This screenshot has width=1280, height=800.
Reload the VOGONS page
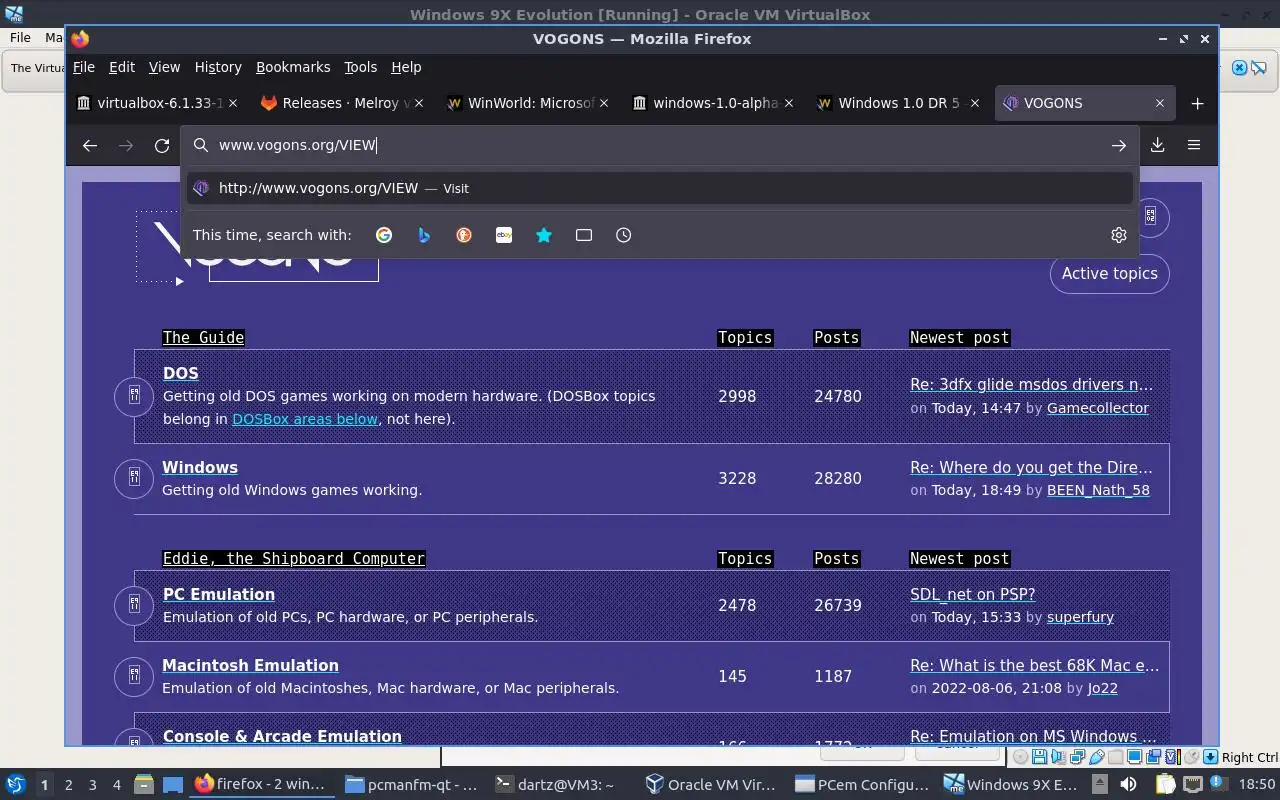click(162, 145)
